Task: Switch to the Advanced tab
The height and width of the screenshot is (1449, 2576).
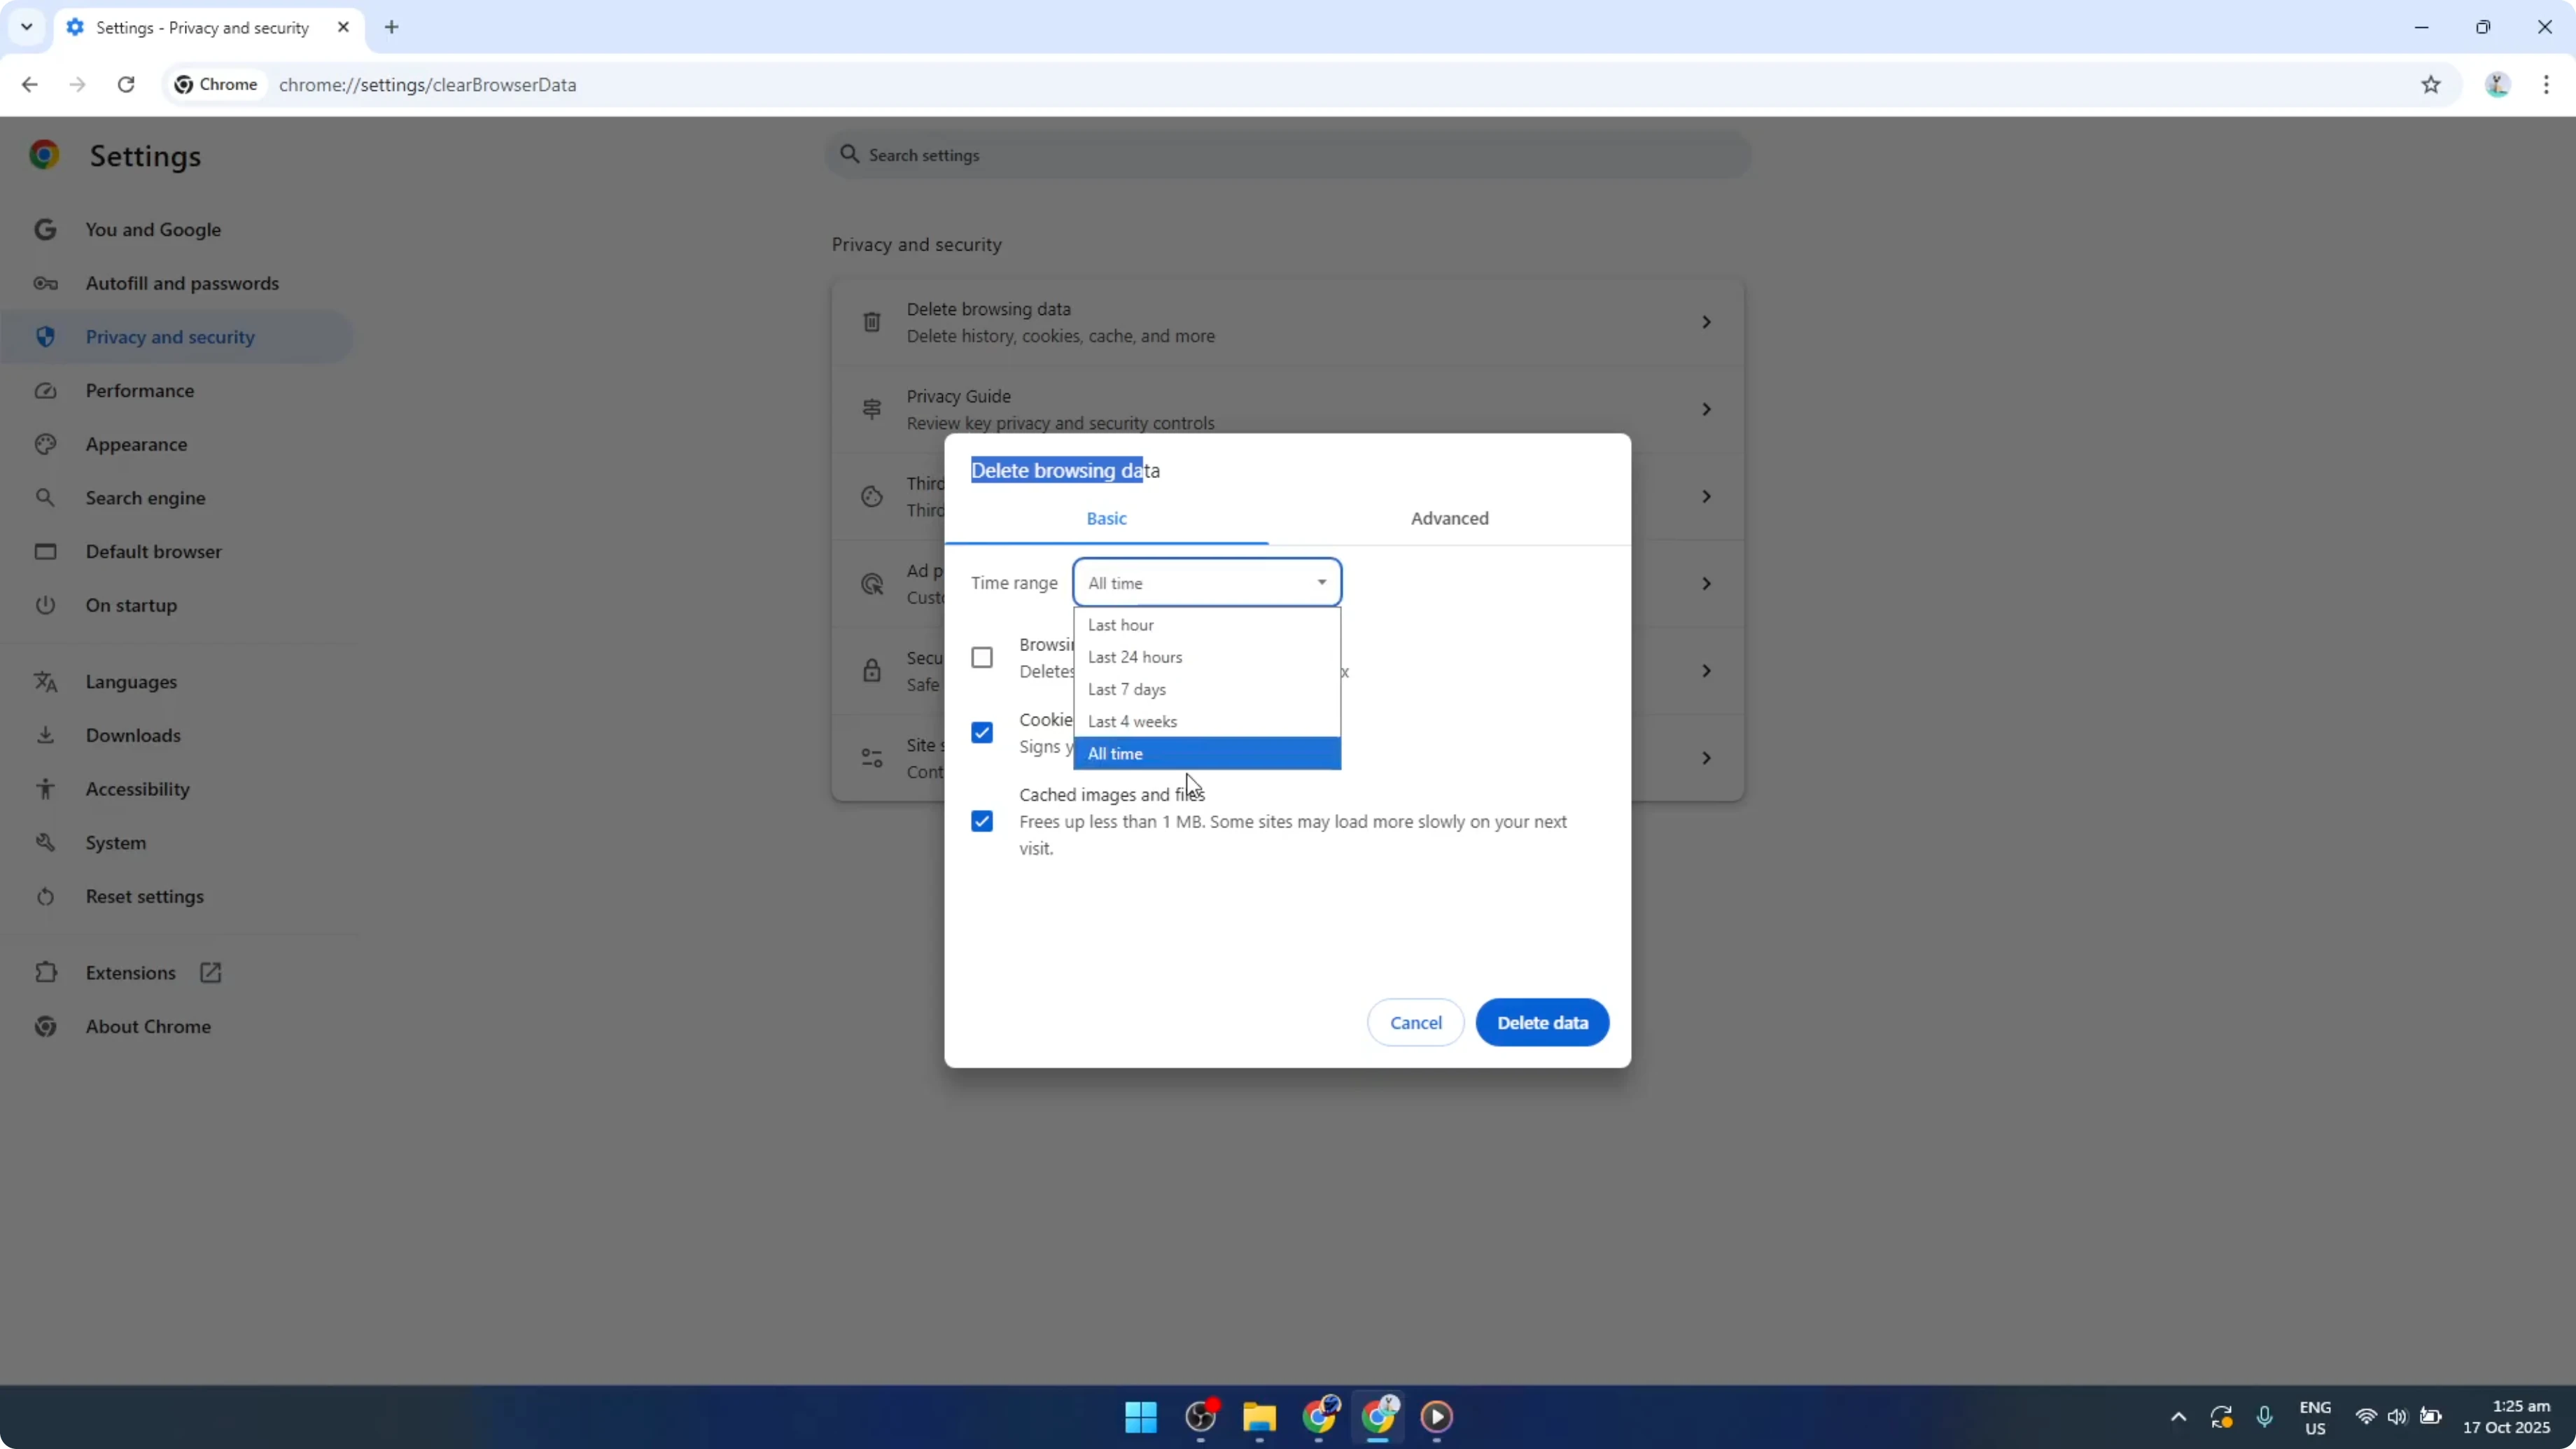Action: [1449, 519]
